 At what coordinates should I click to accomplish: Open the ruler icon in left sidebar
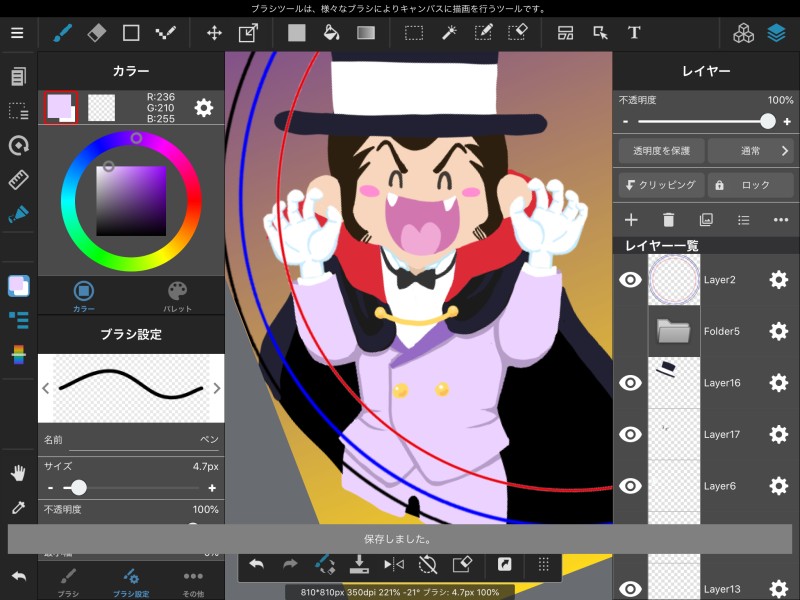pos(18,180)
